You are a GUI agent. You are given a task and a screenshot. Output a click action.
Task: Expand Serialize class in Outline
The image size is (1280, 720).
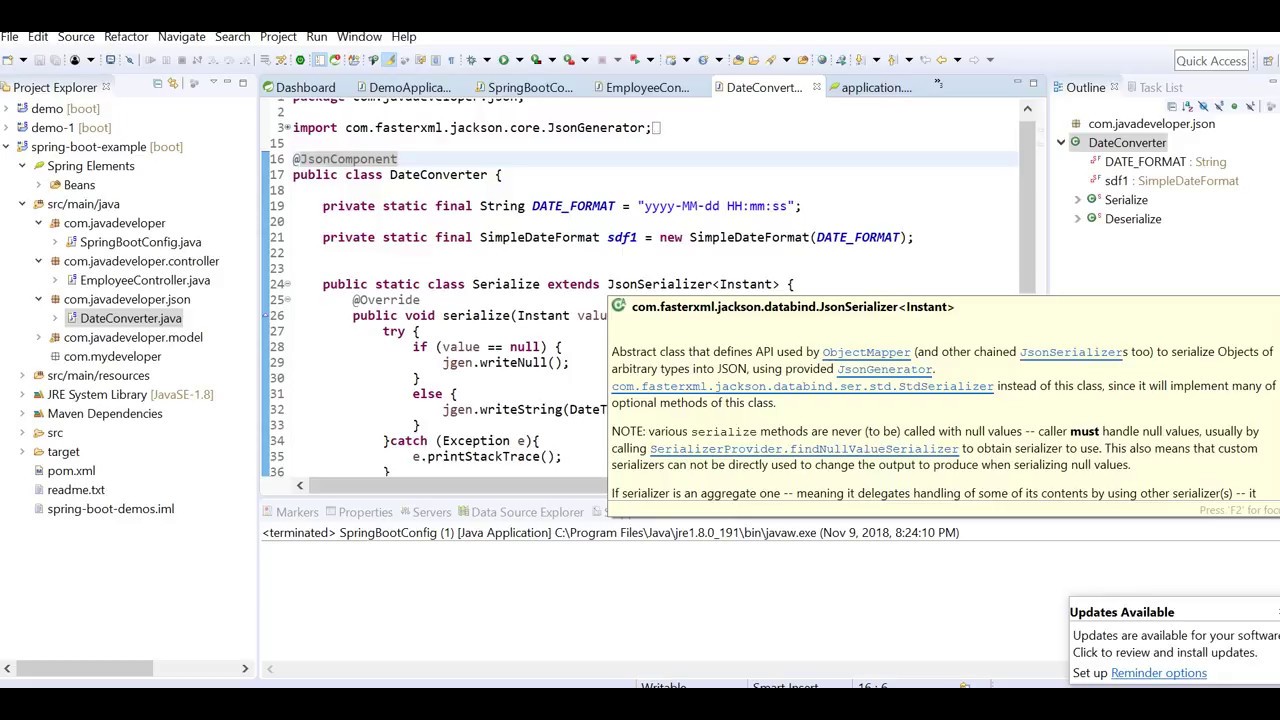[x=1077, y=200]
